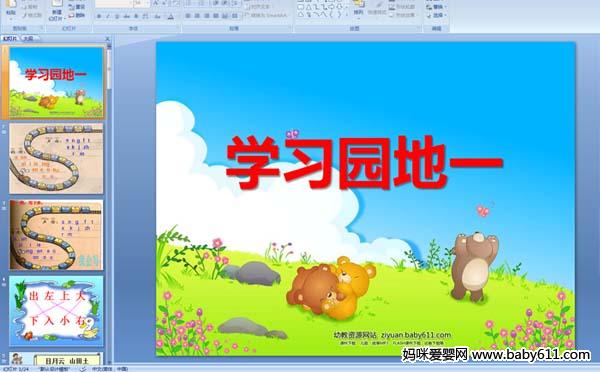The image size is (600, 372).
Task: Click the ziyuan.baby611.com text on the slide
Action: 416,335
